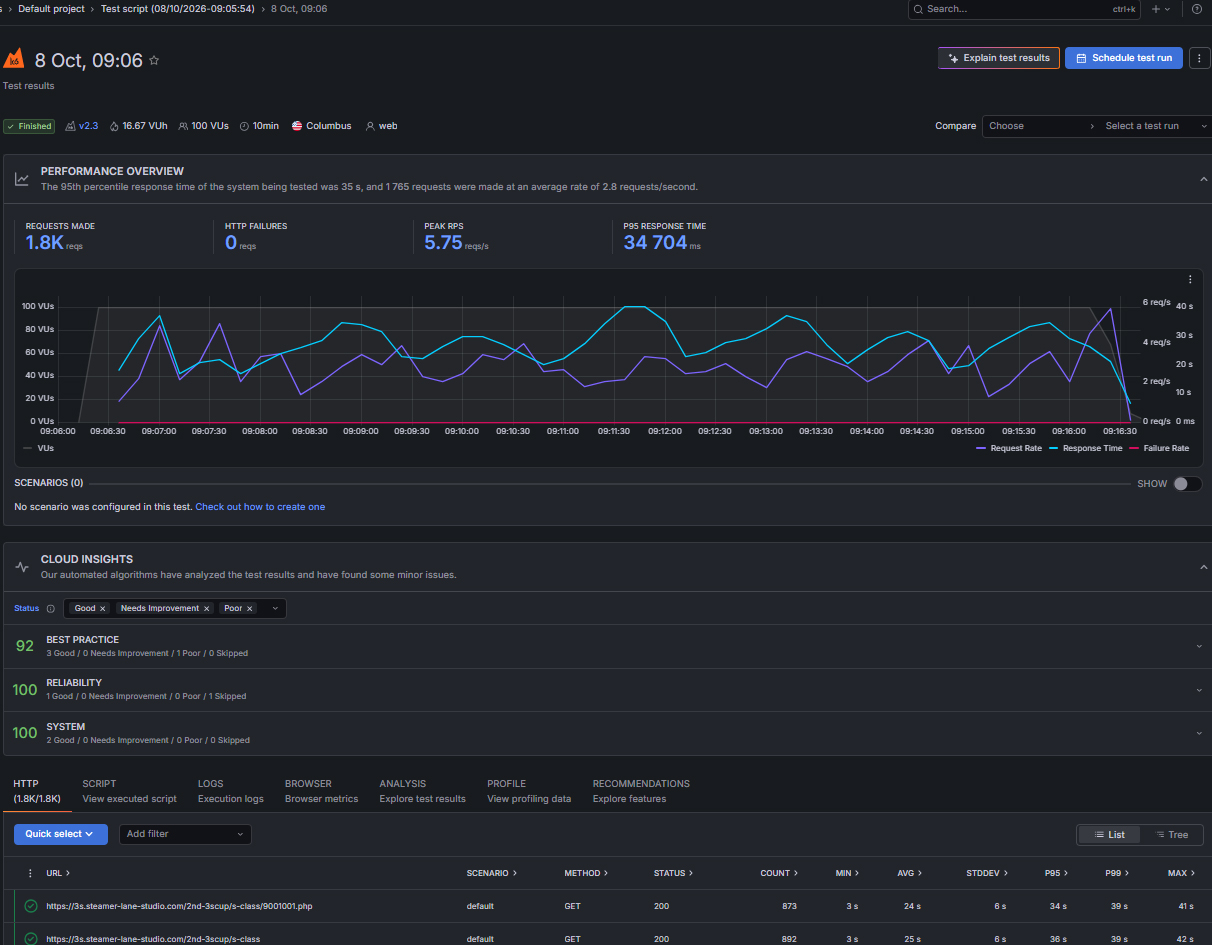The image size is (1212, 945).
Task: Collapse the Performance Overview panel
Action: 1203,179
